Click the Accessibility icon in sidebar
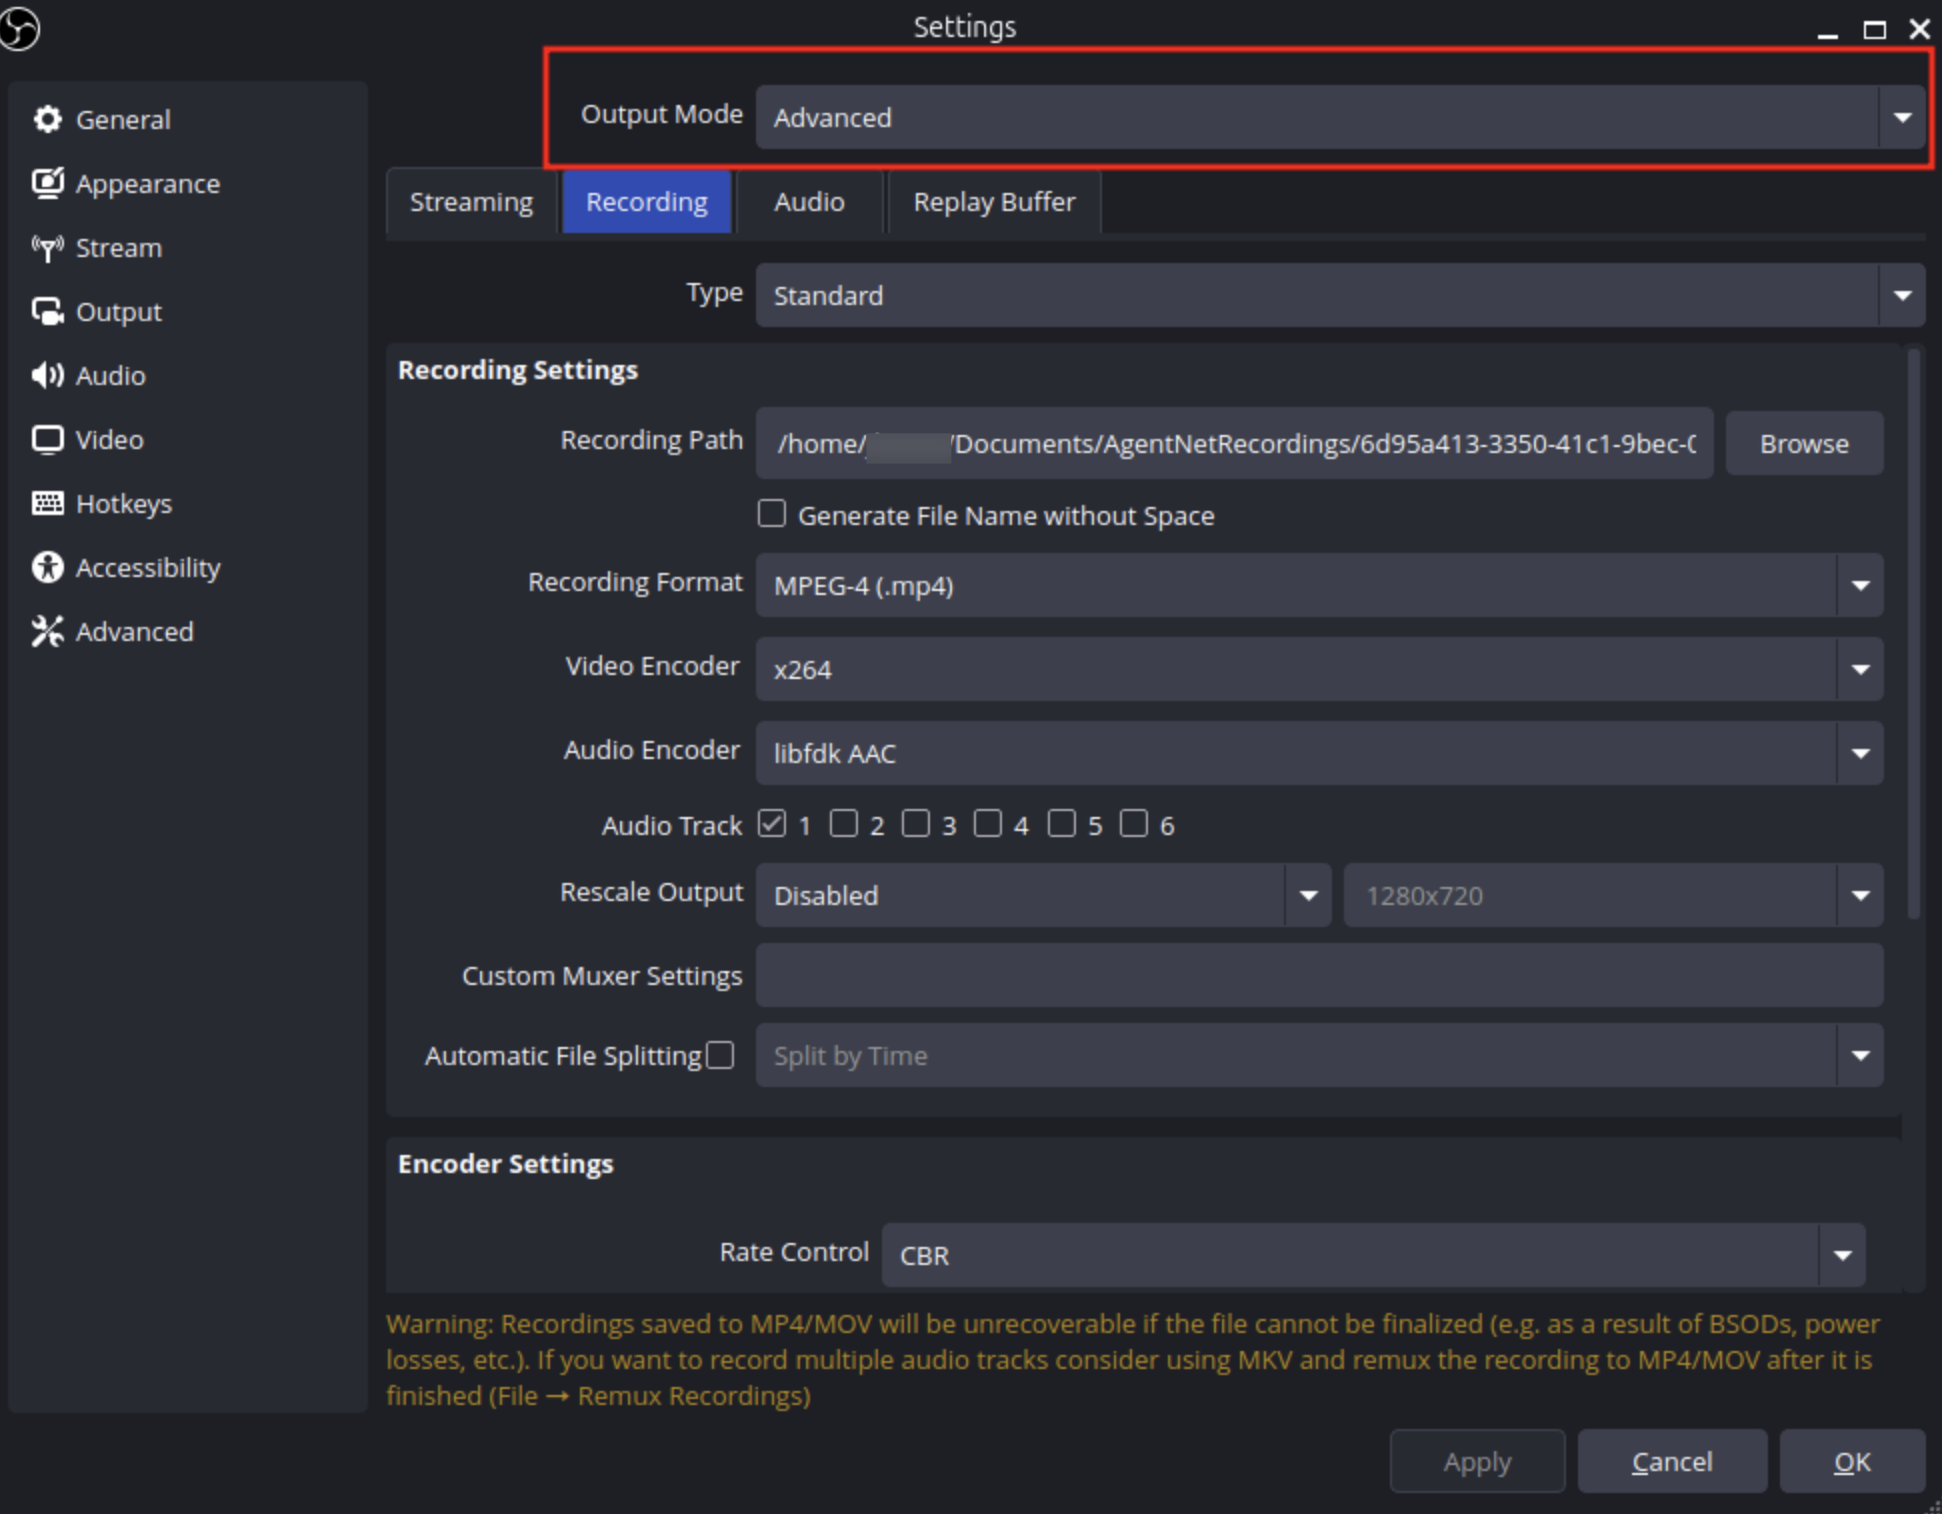Screen dimensions: 1942x1514 coord(47,567)
